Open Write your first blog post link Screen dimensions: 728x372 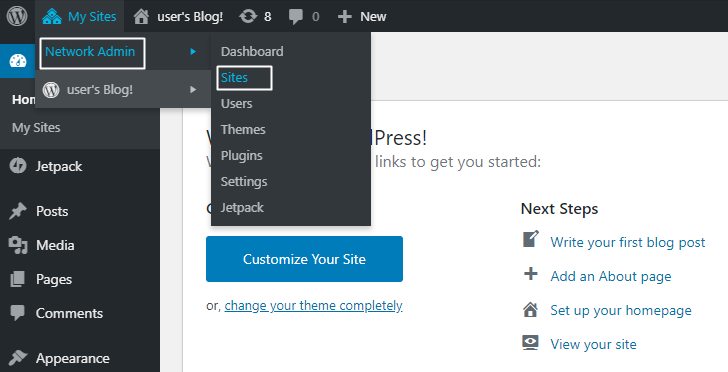click(628, 242)
